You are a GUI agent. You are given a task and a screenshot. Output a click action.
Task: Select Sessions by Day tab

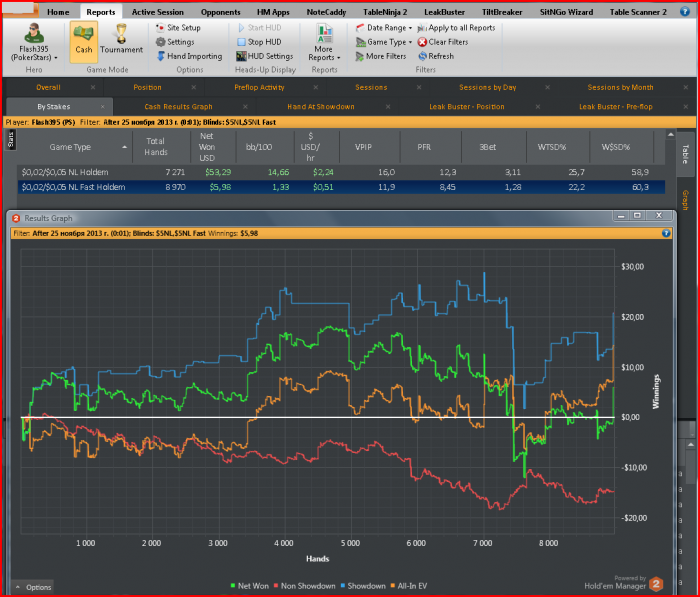click(x=488, y=88)
